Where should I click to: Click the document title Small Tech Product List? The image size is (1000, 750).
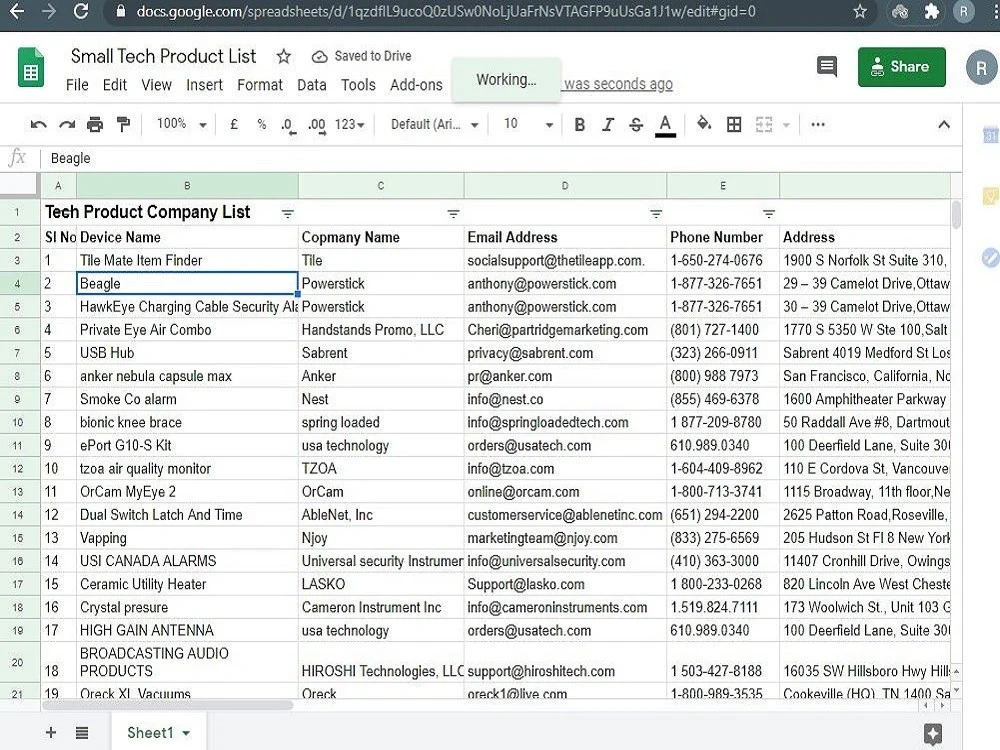point(163,56)
